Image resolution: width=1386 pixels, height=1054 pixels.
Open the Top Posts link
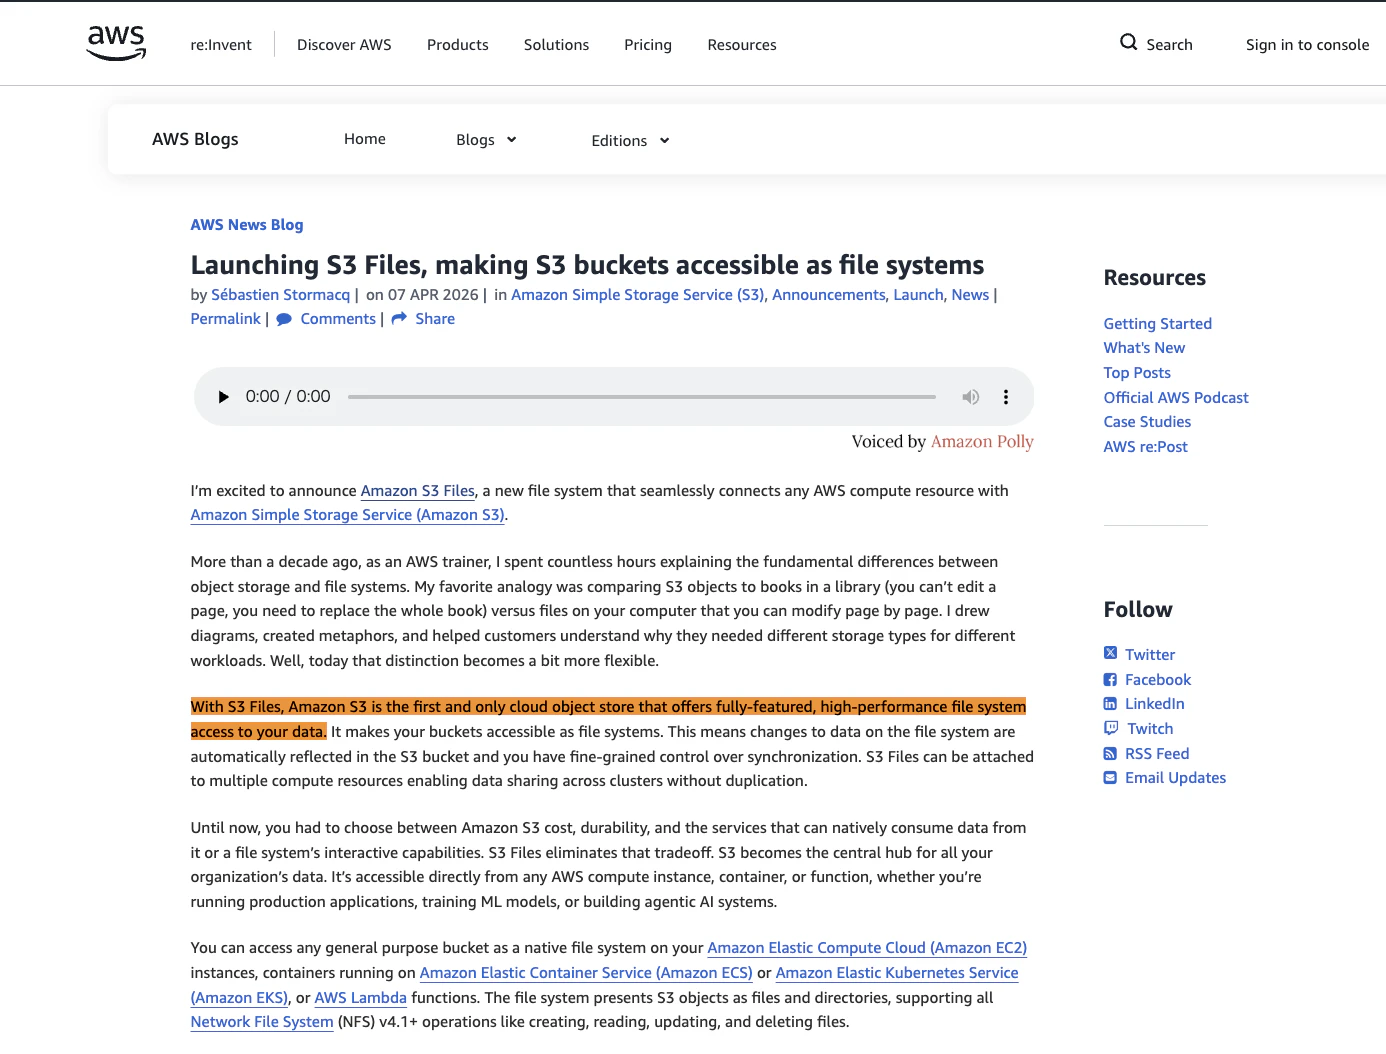(1137, 373)
